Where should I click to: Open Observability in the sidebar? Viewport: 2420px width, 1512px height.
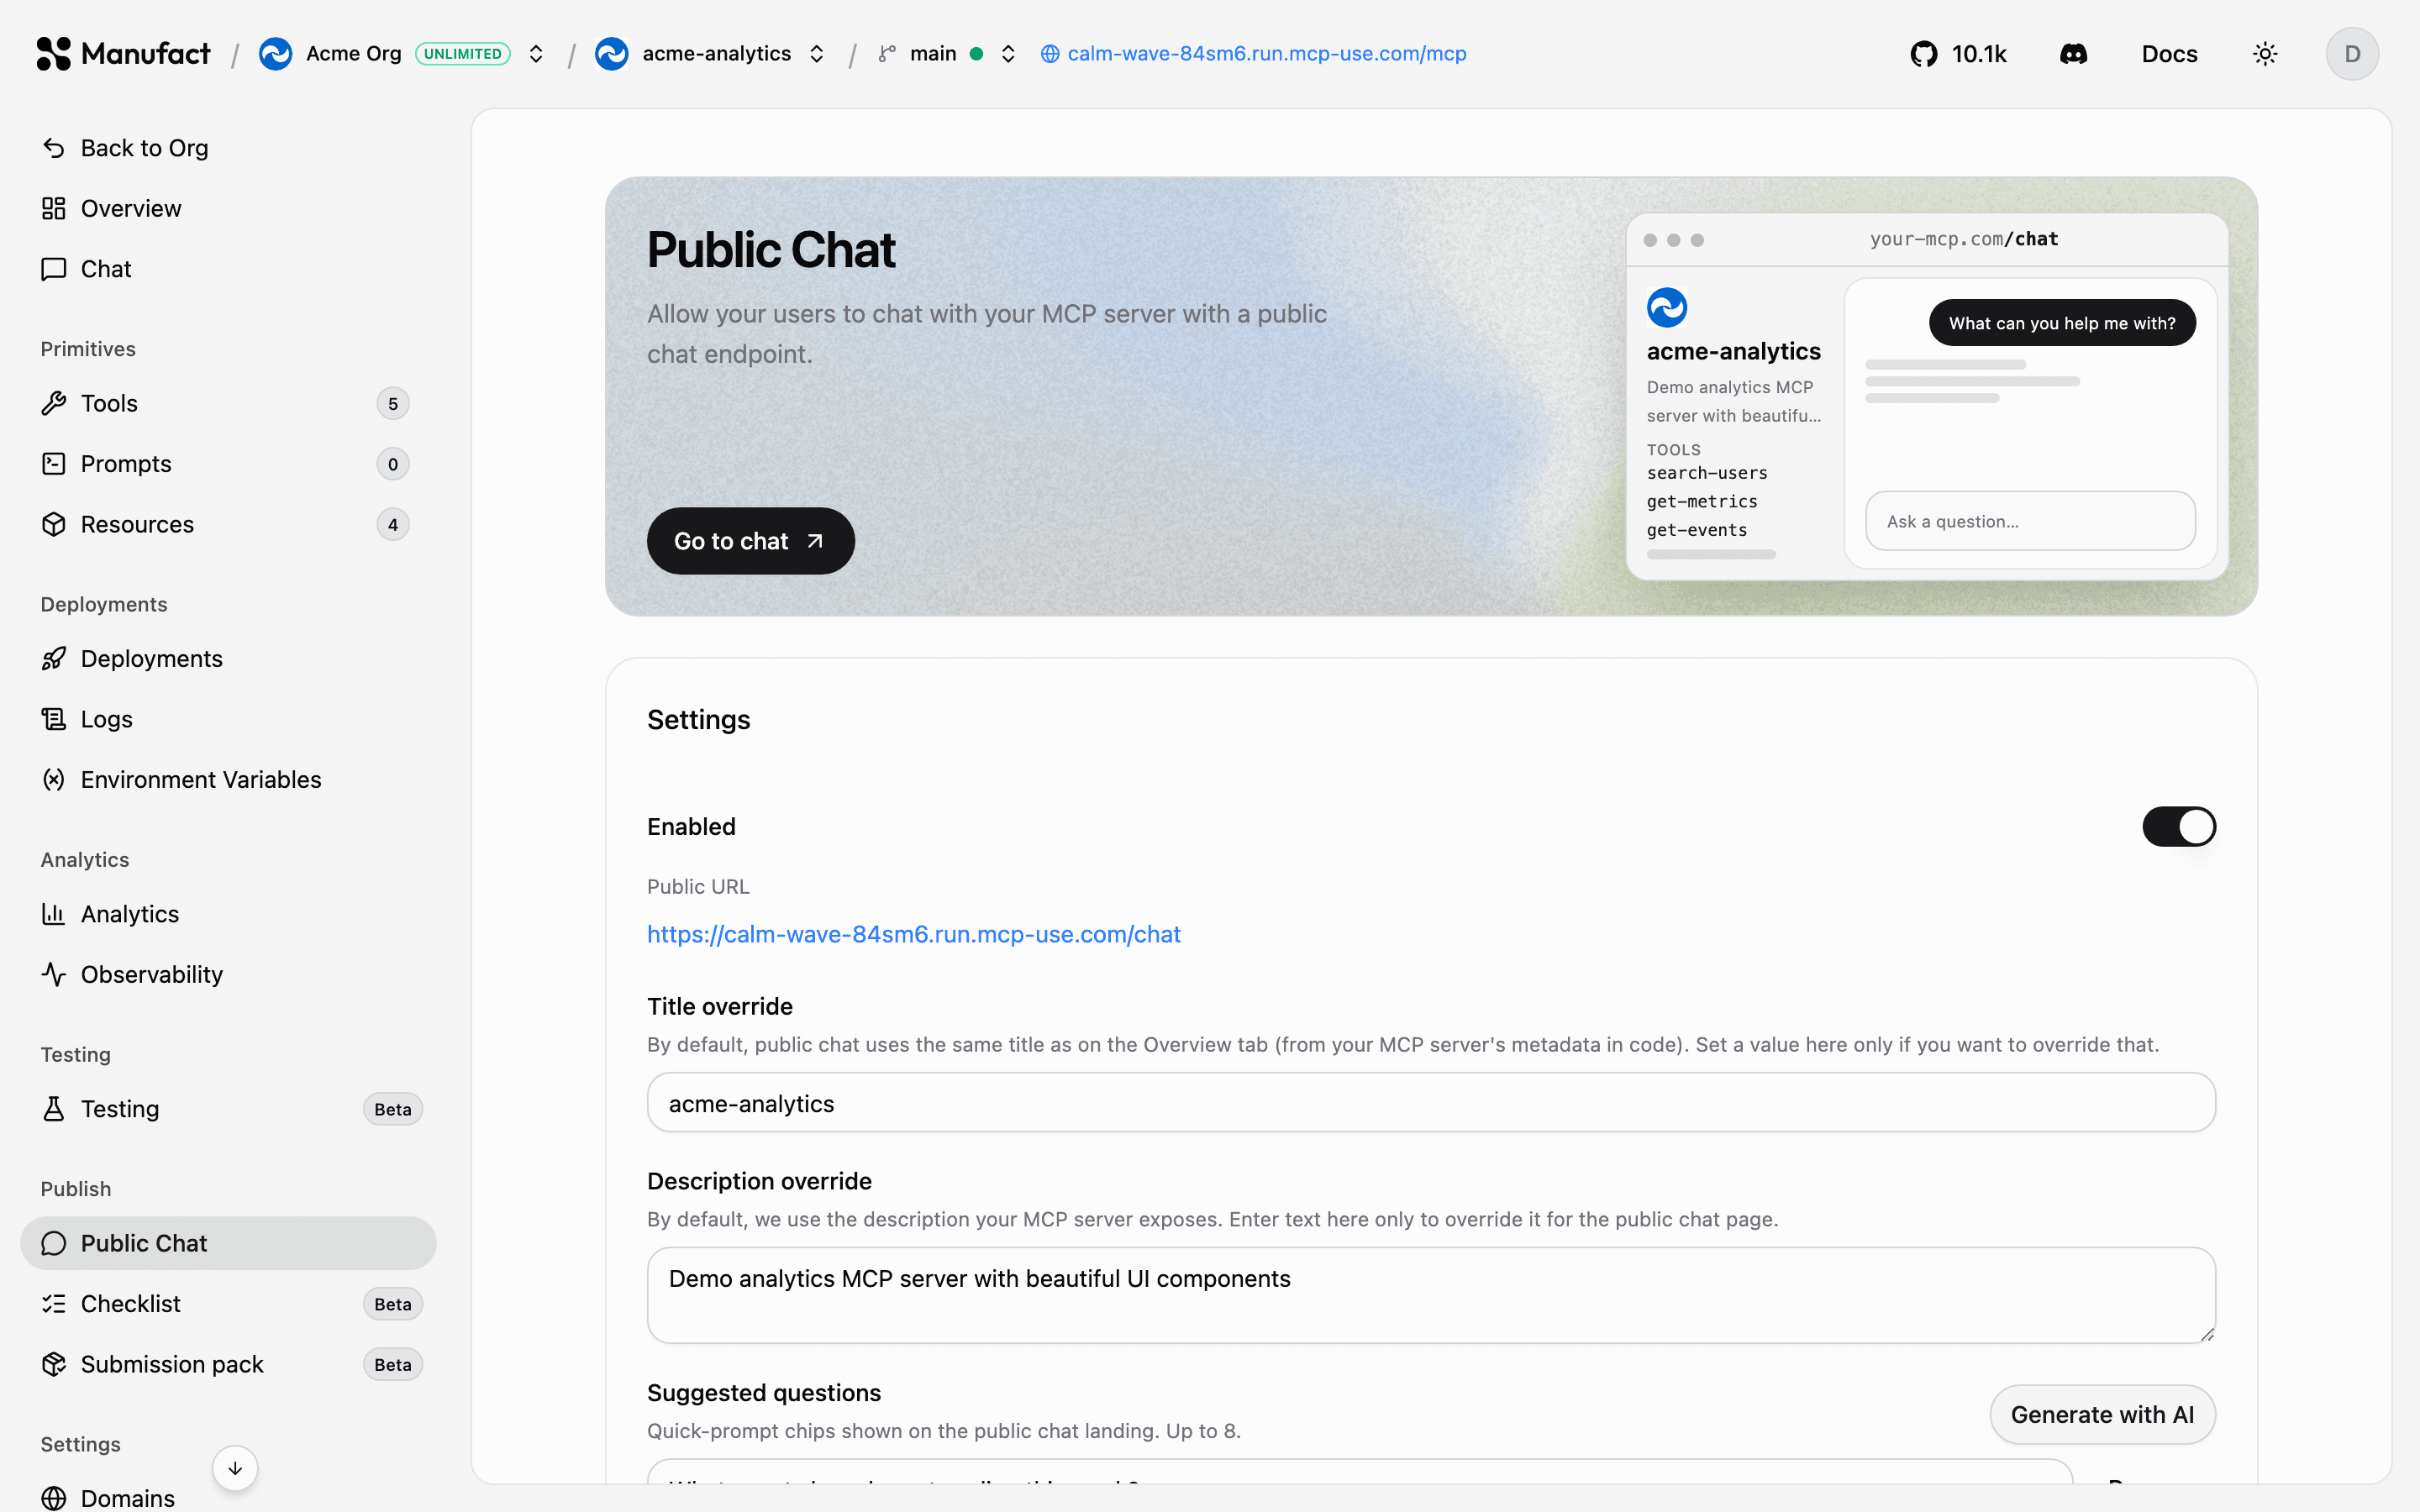coord(228,974)
